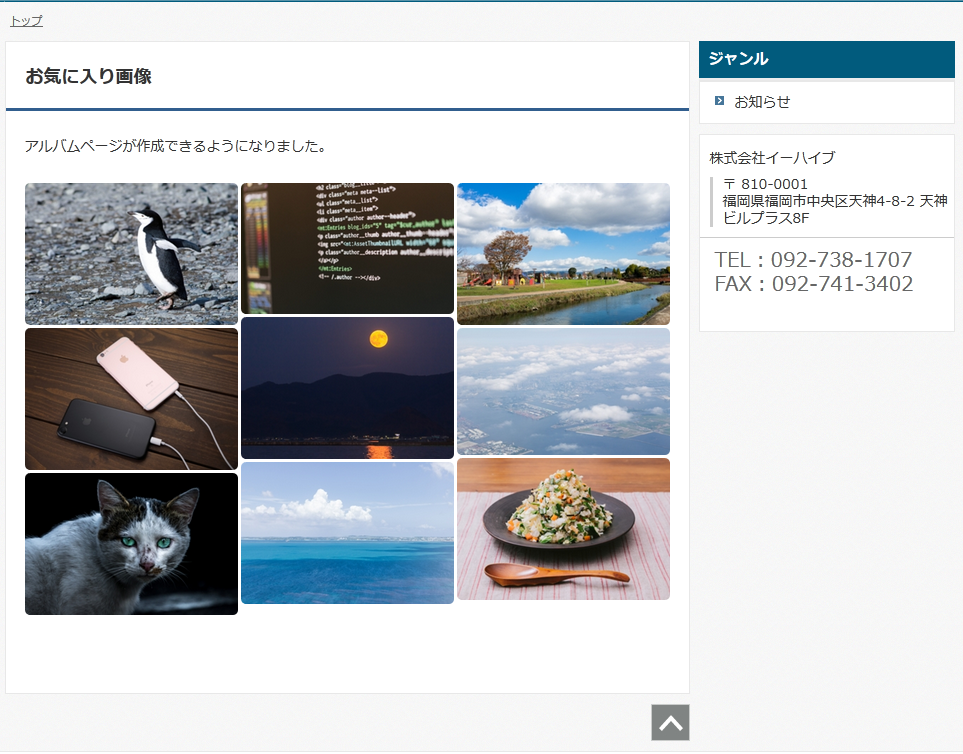Open the HTML code screen thumbnail
The height and width of the screenshot is (754, 963).
pyautogui.click(x=347, y=248)
